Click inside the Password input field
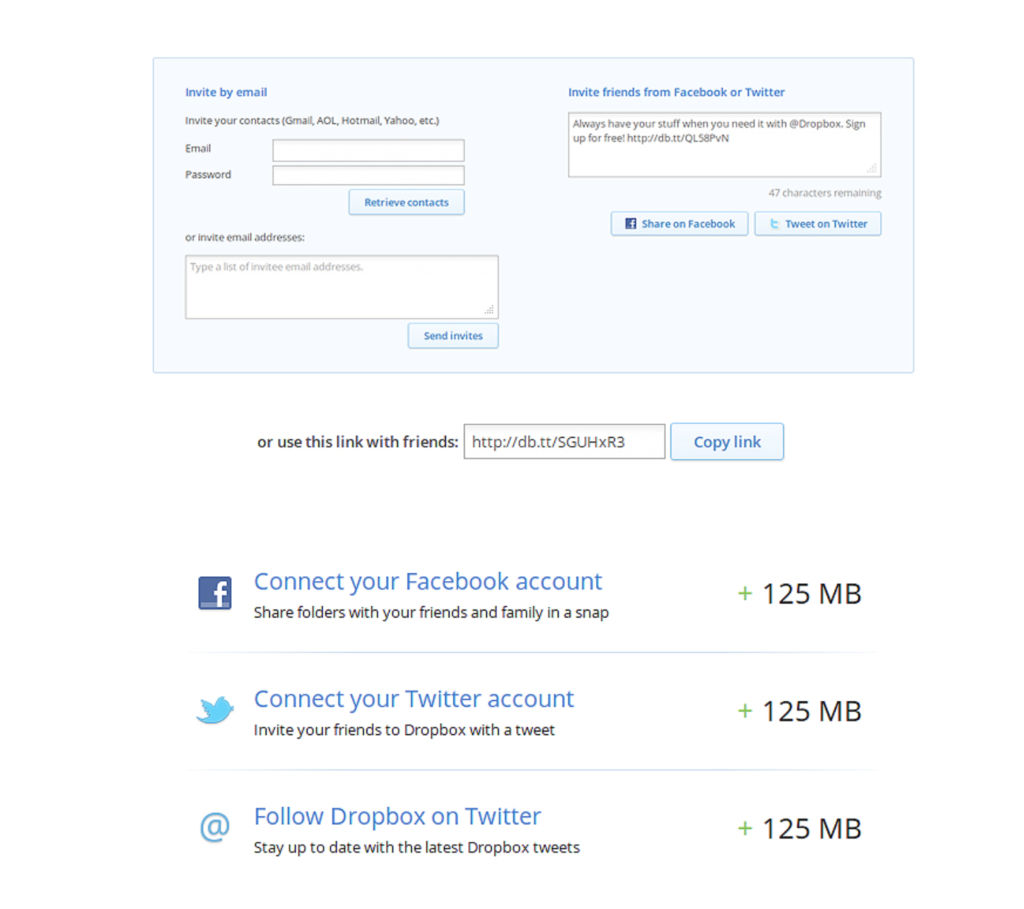 pos(368,175)
